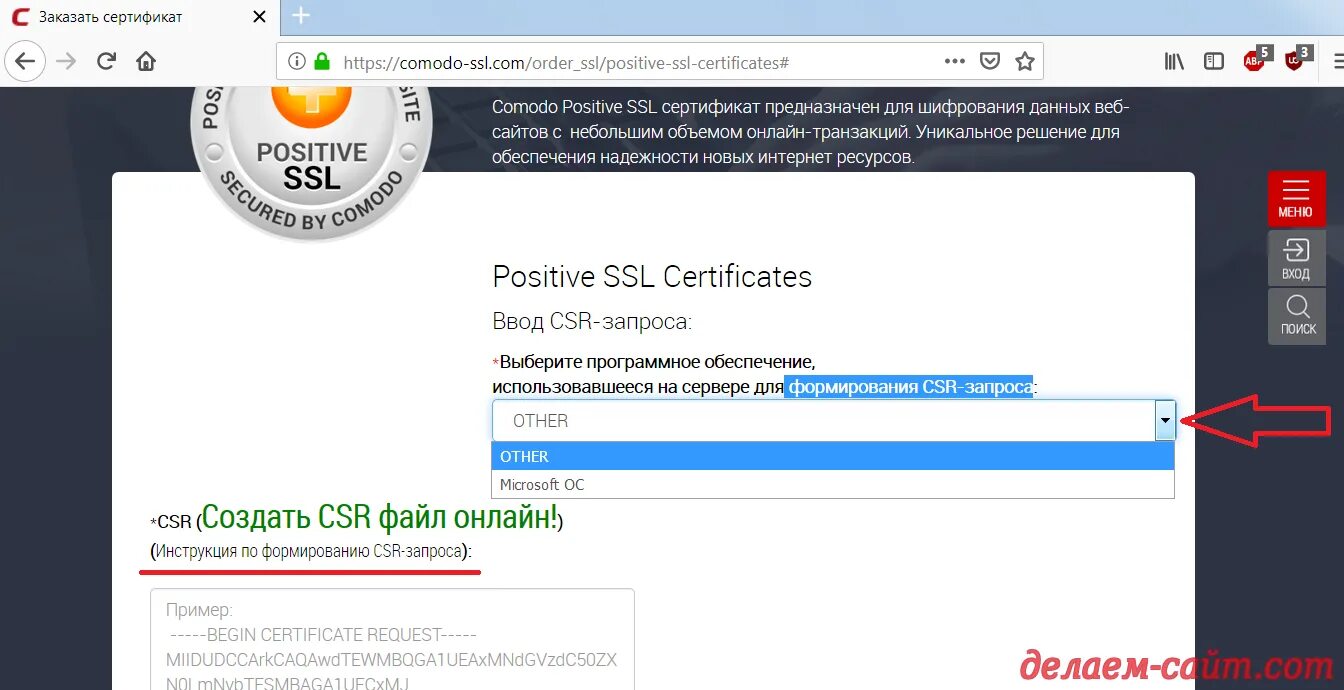Viewport: 1344px width, 690px height.
Task: Click the ВХОД login side button
Action: (x=1296, y=258)
